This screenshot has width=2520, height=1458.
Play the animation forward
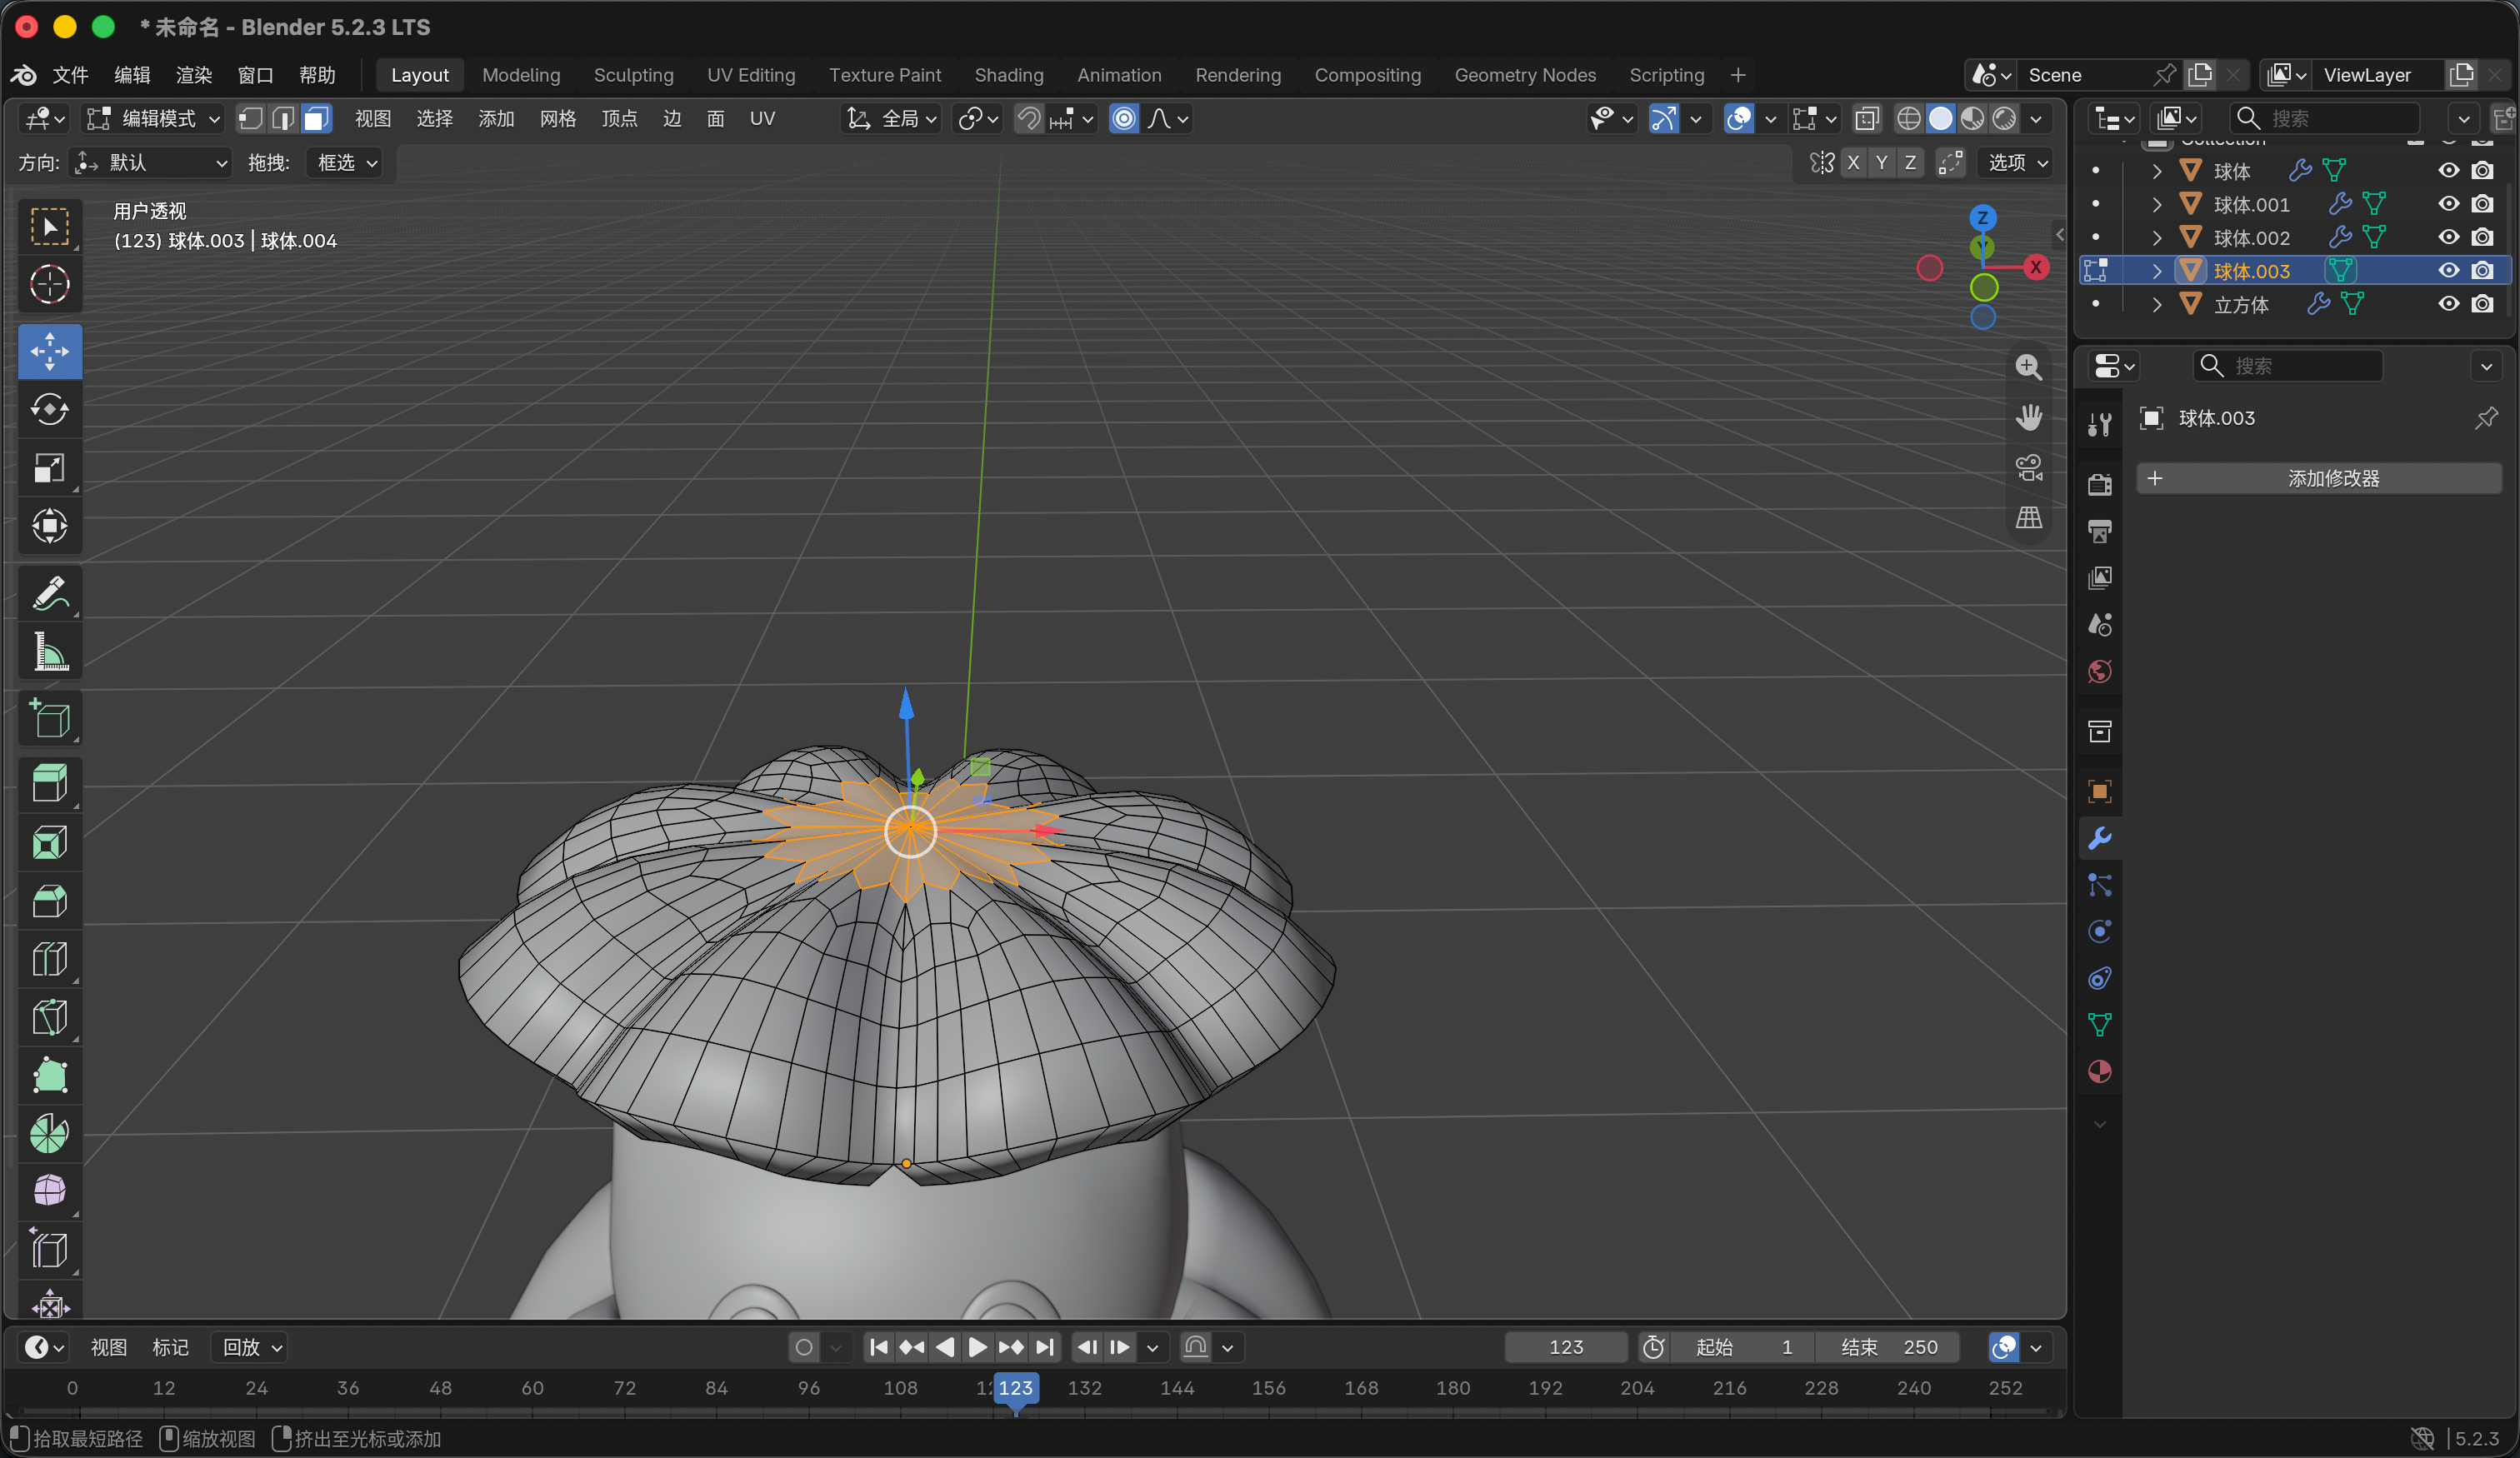click(977, 1347)
